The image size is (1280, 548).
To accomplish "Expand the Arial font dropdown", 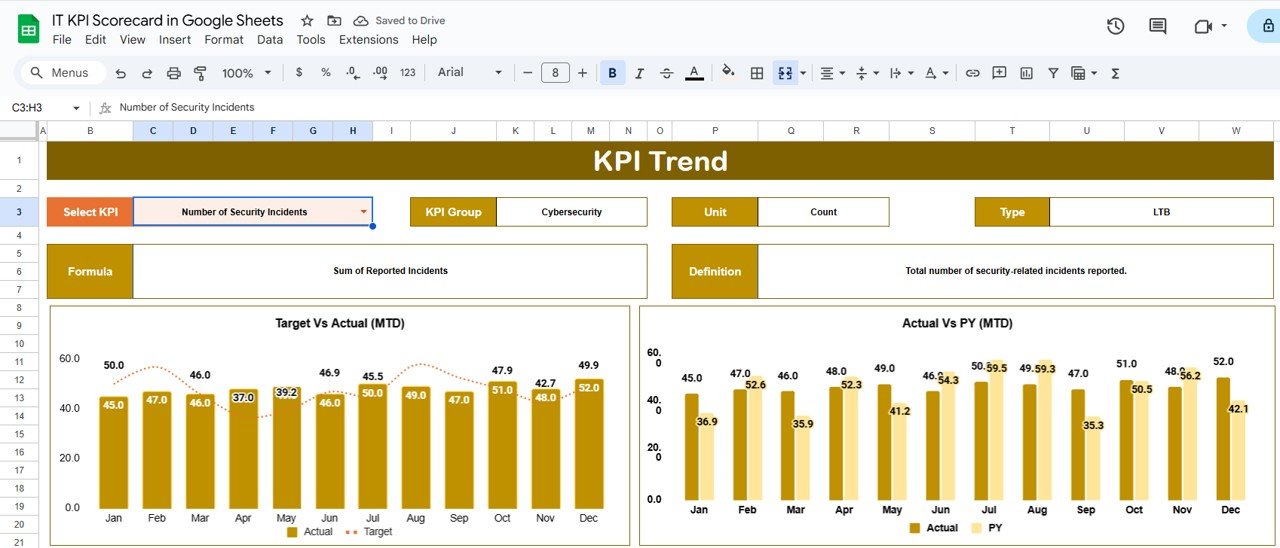I will click(x=470, y=73).
